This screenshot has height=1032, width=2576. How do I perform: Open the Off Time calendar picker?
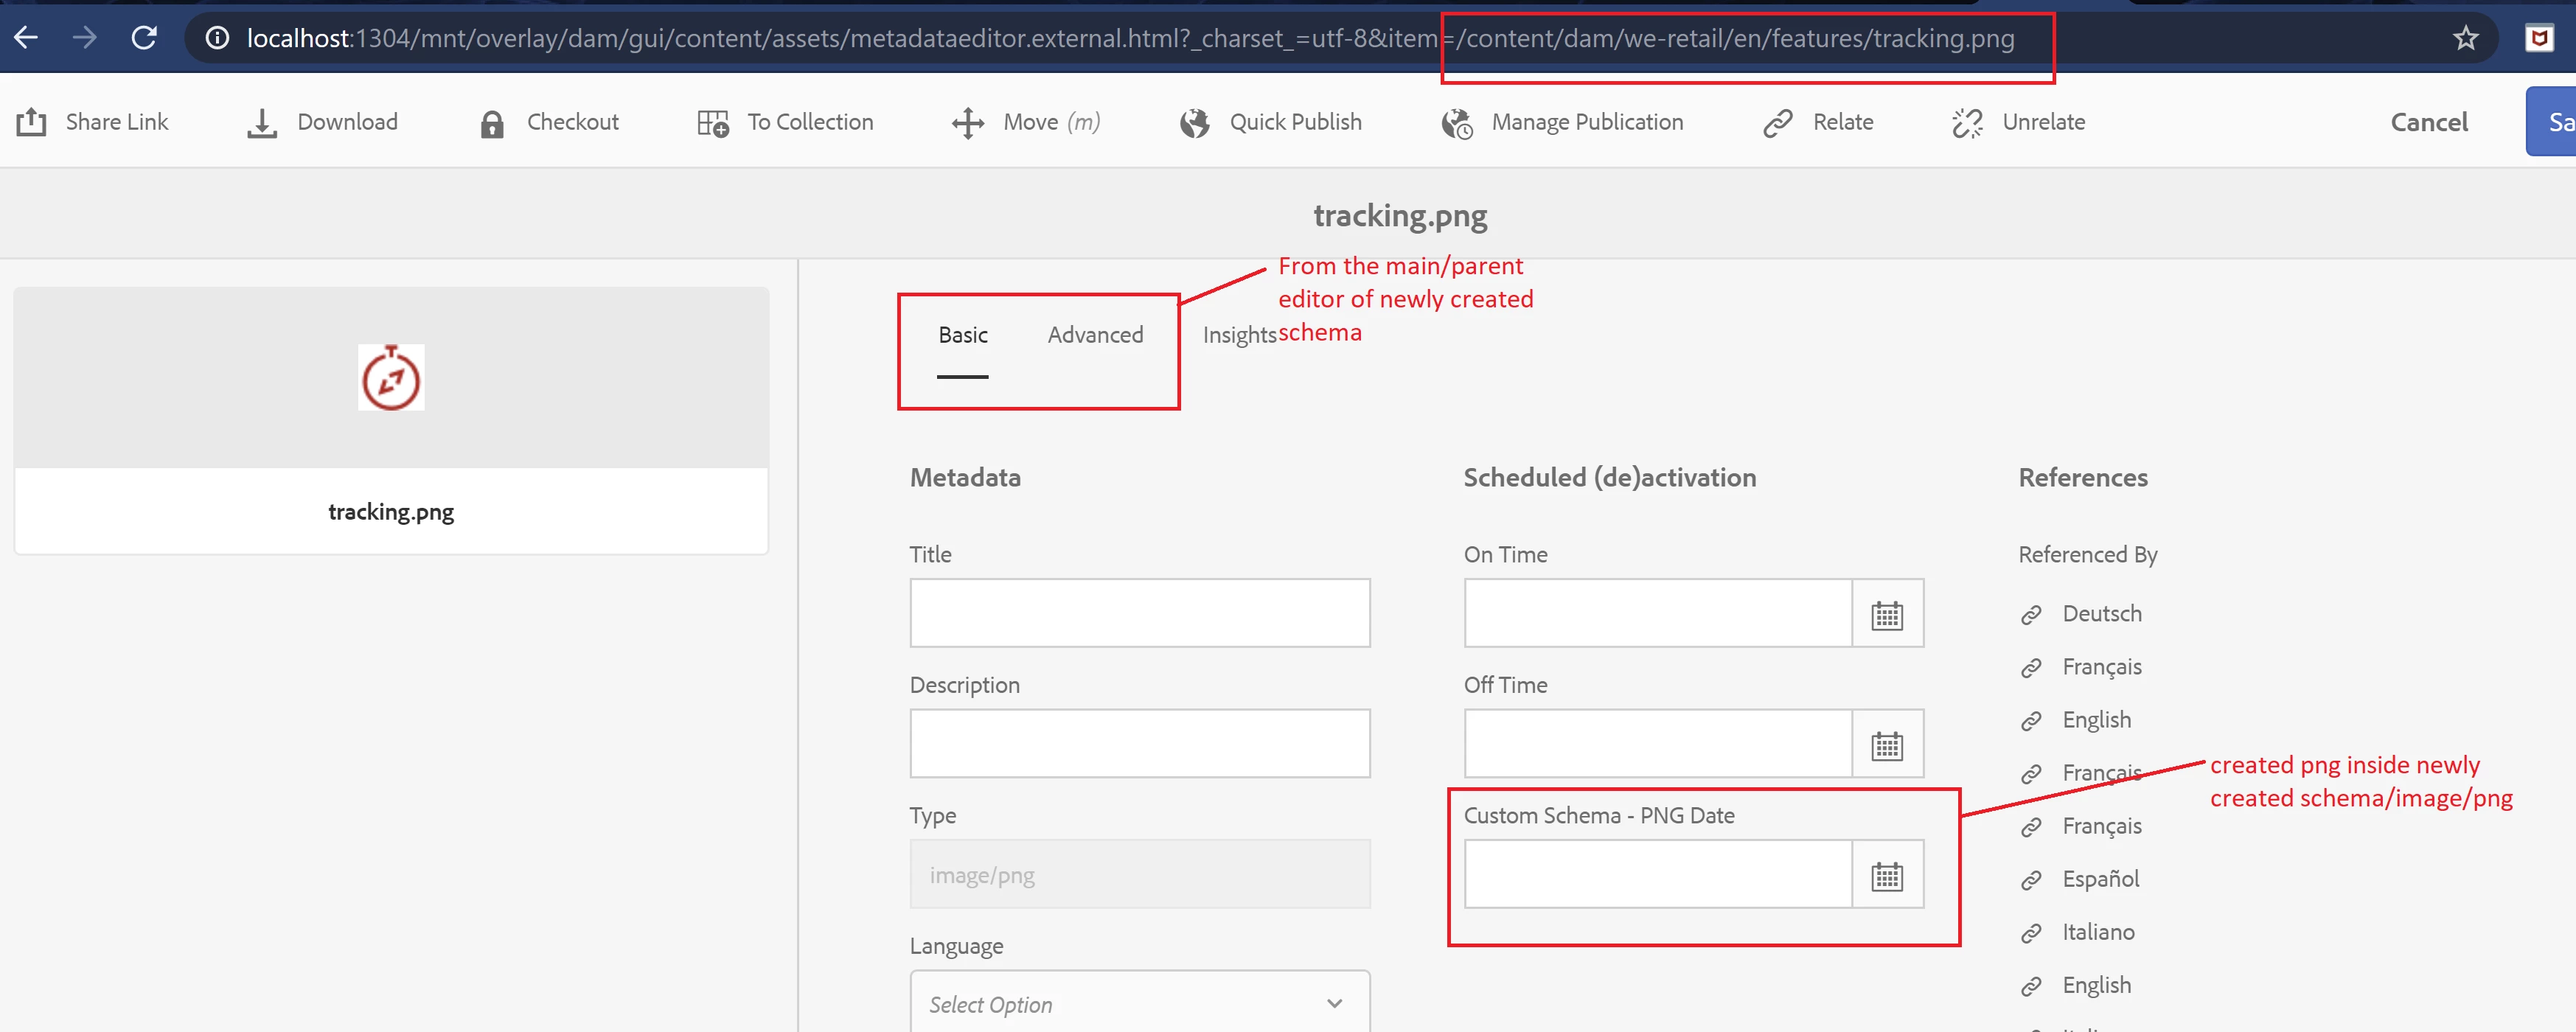1886,745
